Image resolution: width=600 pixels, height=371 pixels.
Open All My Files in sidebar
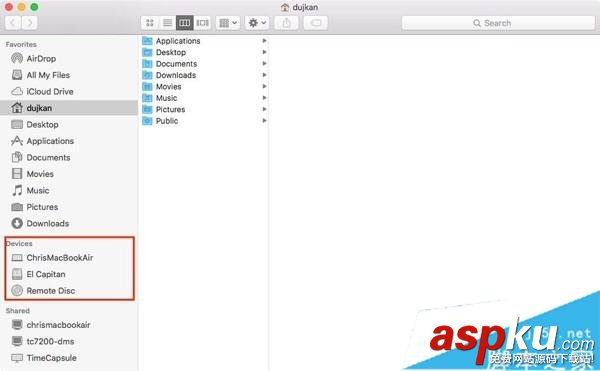pos(69,75)
